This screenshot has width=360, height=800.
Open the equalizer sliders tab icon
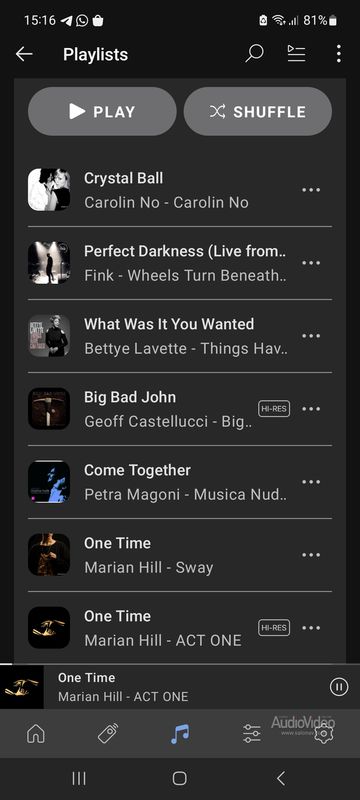(252, 734)
